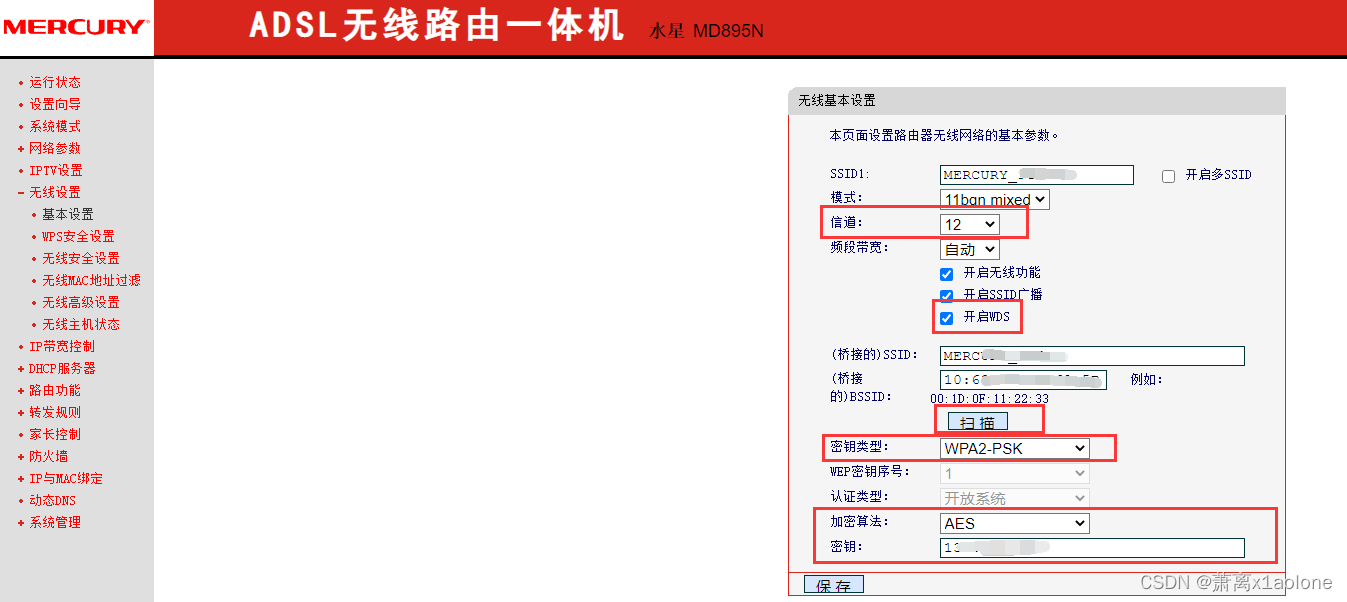1347x602 pixels.
Task: Open 系统模式 in the sidebar
Action: tap(55, 126)
